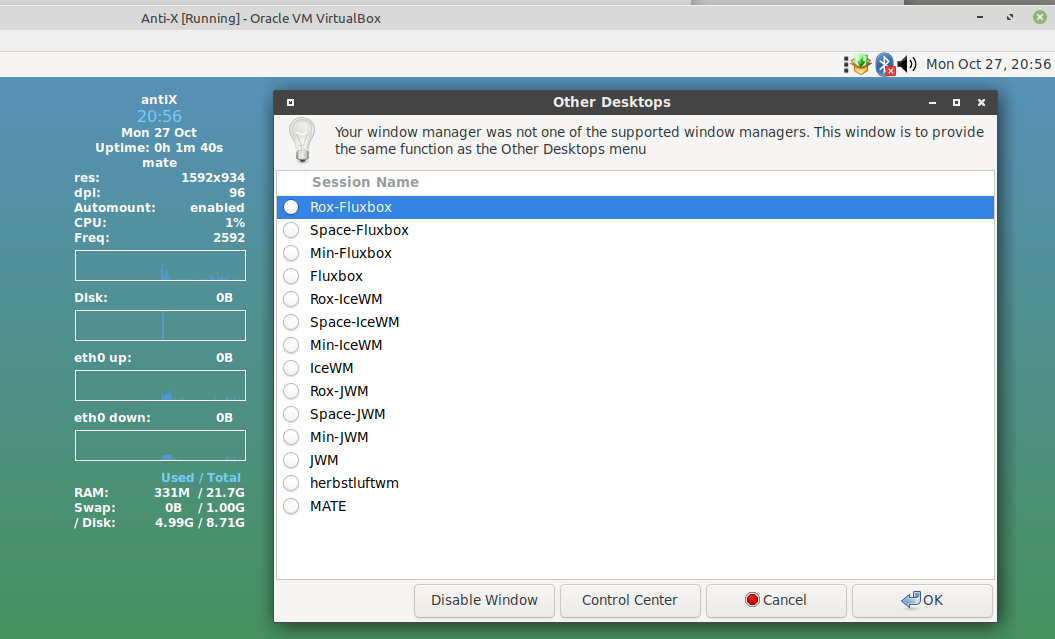Click the window menu icon in the Other Desktops title bar
Image resolution: width=1055 pixels, height=639 pixels.
point(290,102)
